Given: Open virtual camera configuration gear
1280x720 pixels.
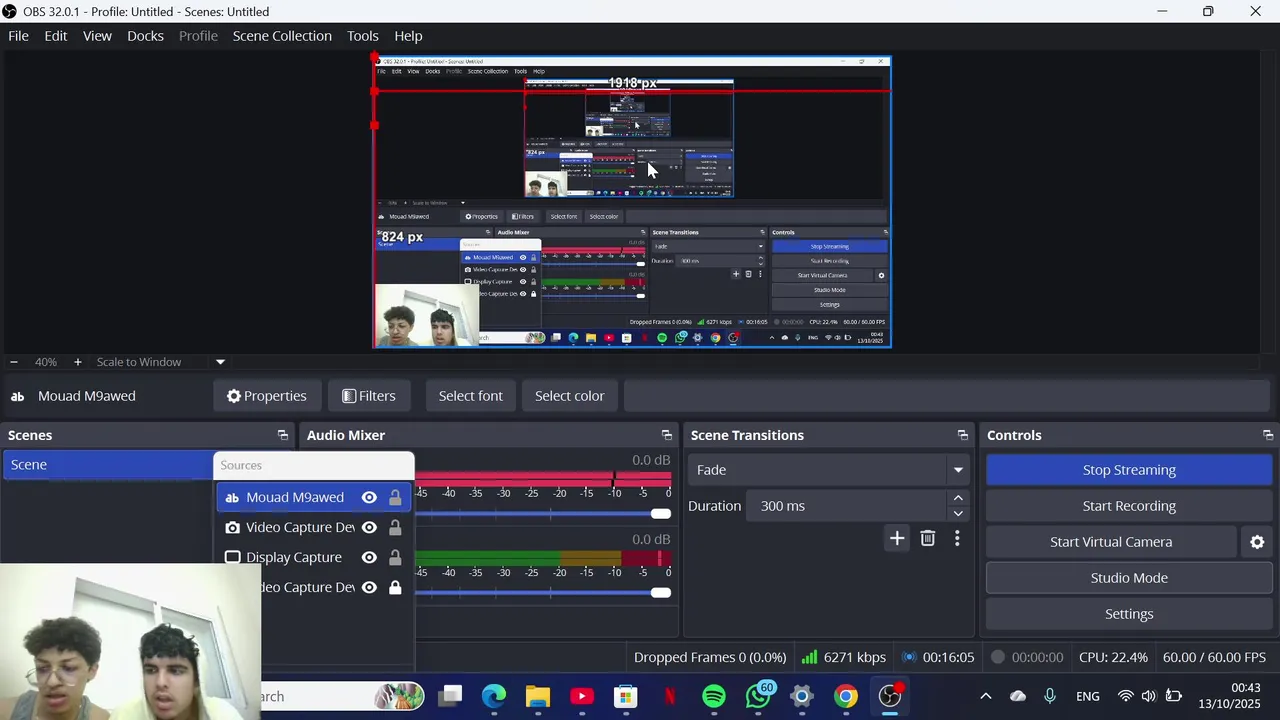Looking at the screenshot, I should pyautogui.click(x=1257, y=542).
